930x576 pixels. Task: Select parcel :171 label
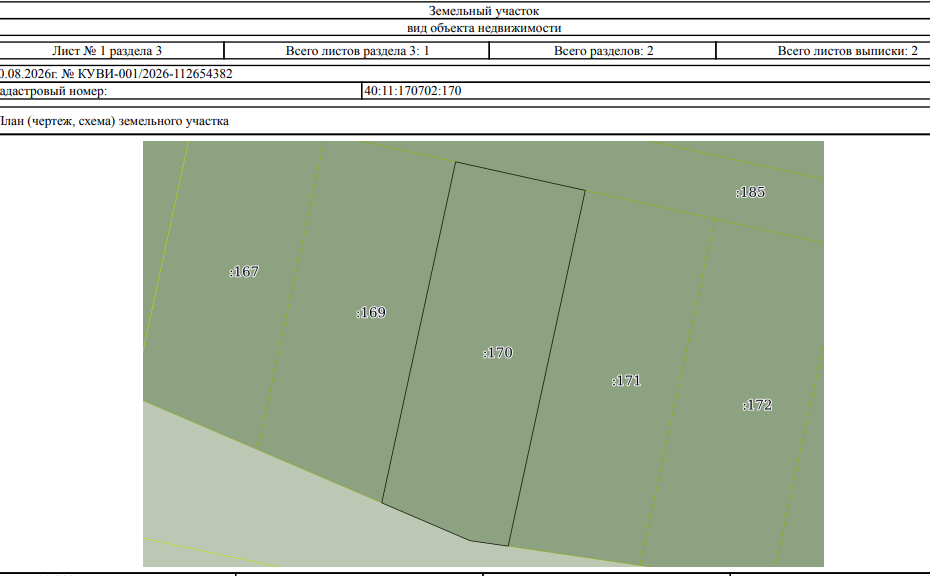626,381
